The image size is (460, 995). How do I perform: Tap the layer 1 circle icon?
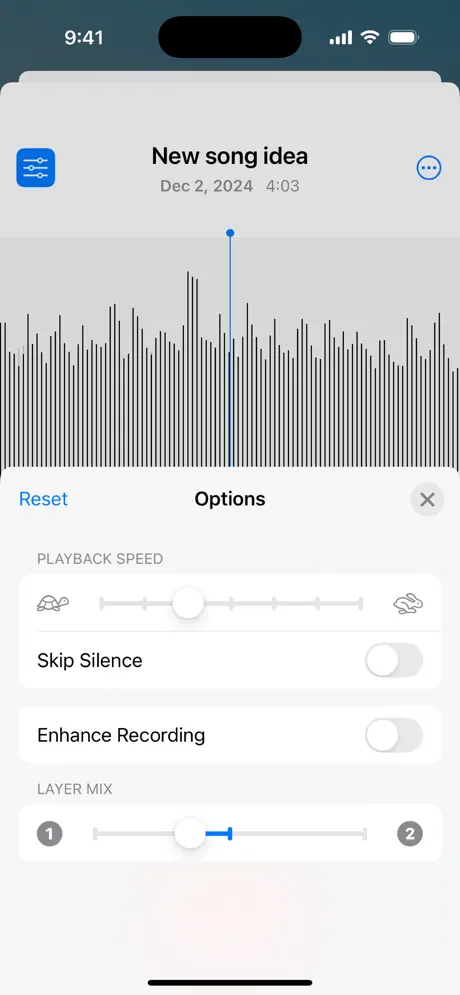click(x=49, y=833)
